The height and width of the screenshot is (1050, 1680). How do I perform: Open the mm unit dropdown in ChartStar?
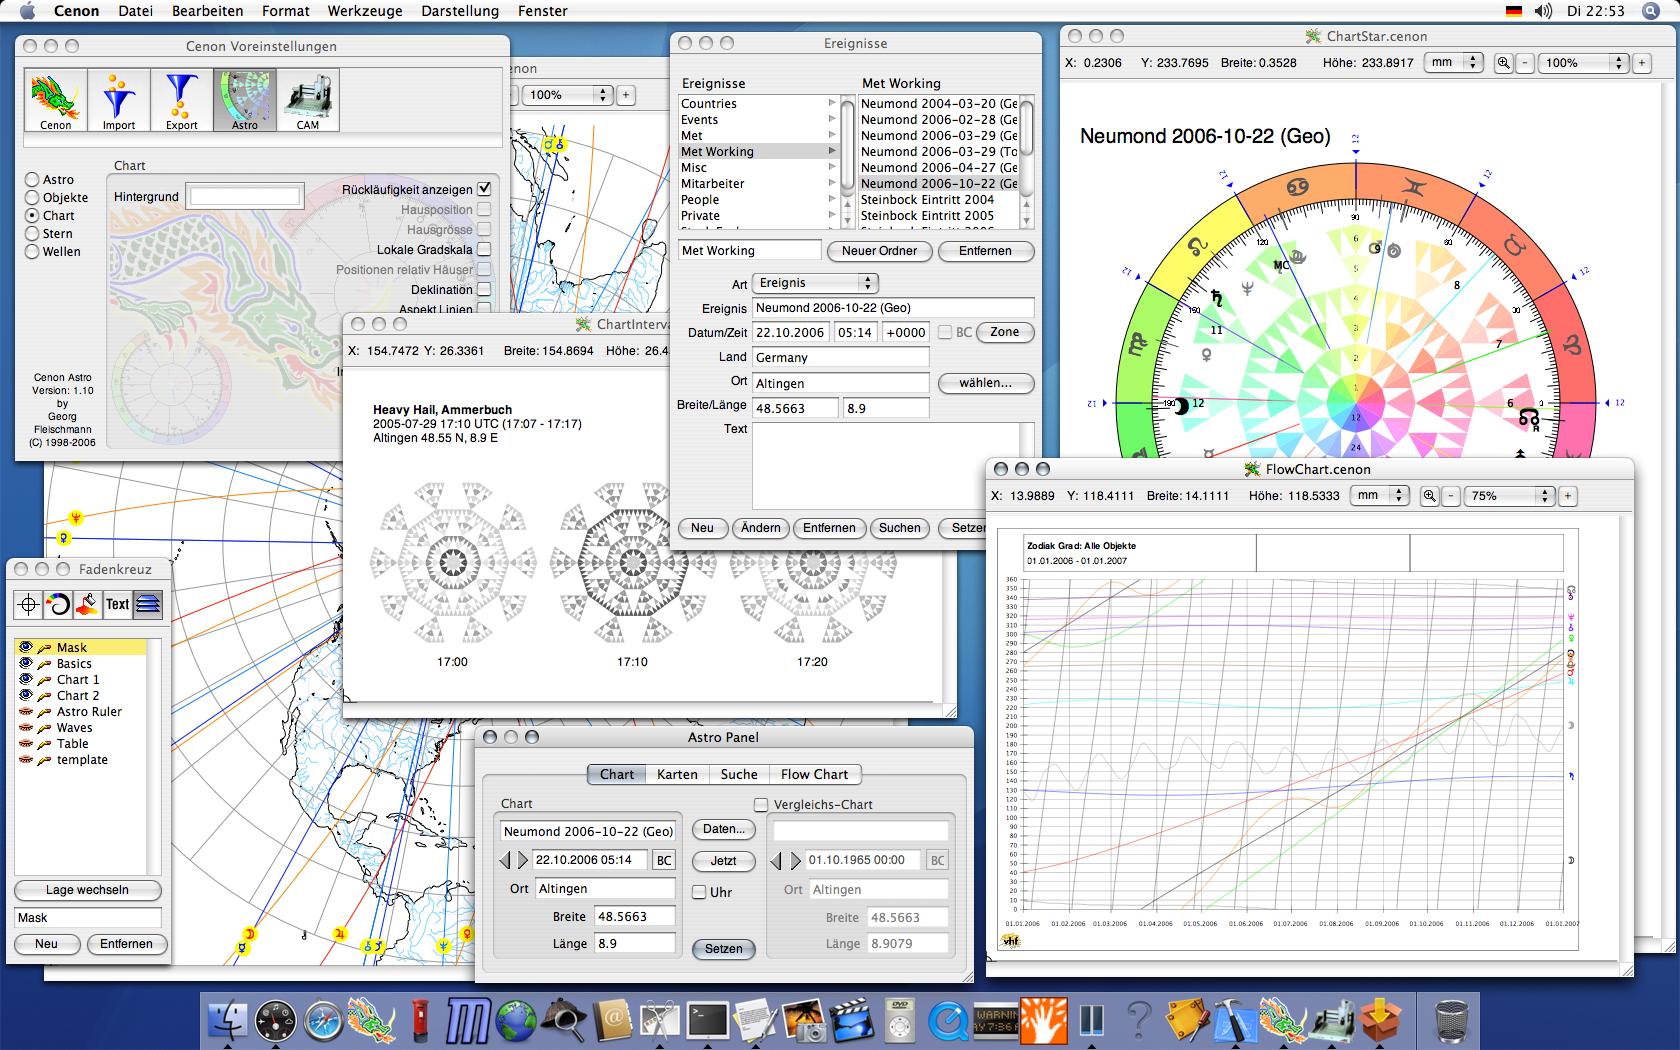click(x=1453, y=62)
